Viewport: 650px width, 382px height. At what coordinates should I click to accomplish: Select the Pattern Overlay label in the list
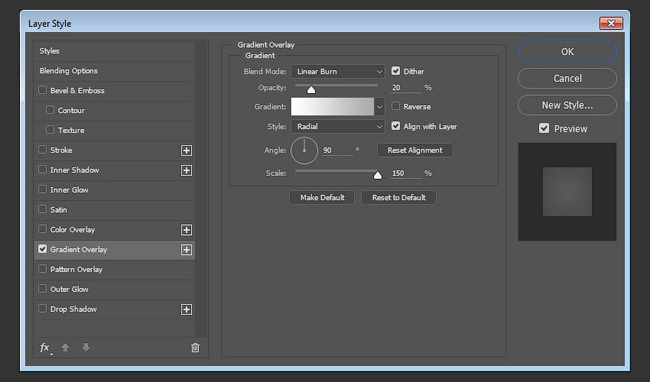click(76, 269)
